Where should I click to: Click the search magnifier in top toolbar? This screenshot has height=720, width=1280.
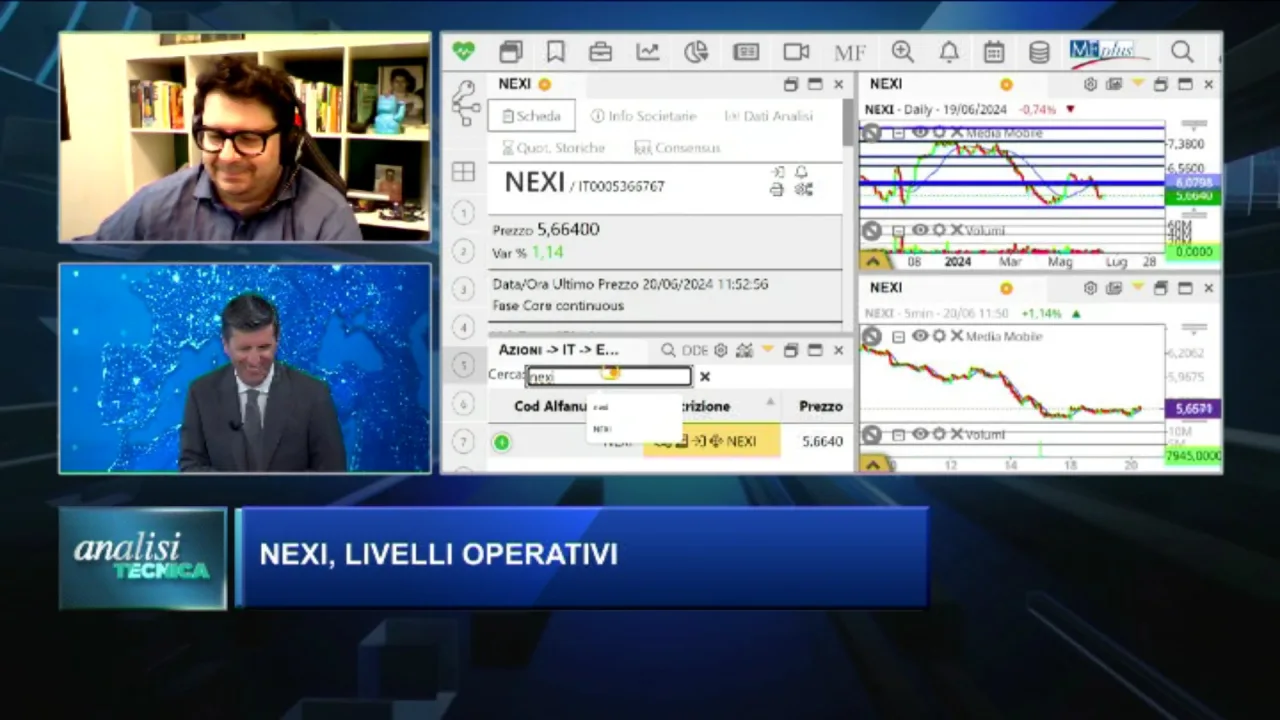point(1182,52)
